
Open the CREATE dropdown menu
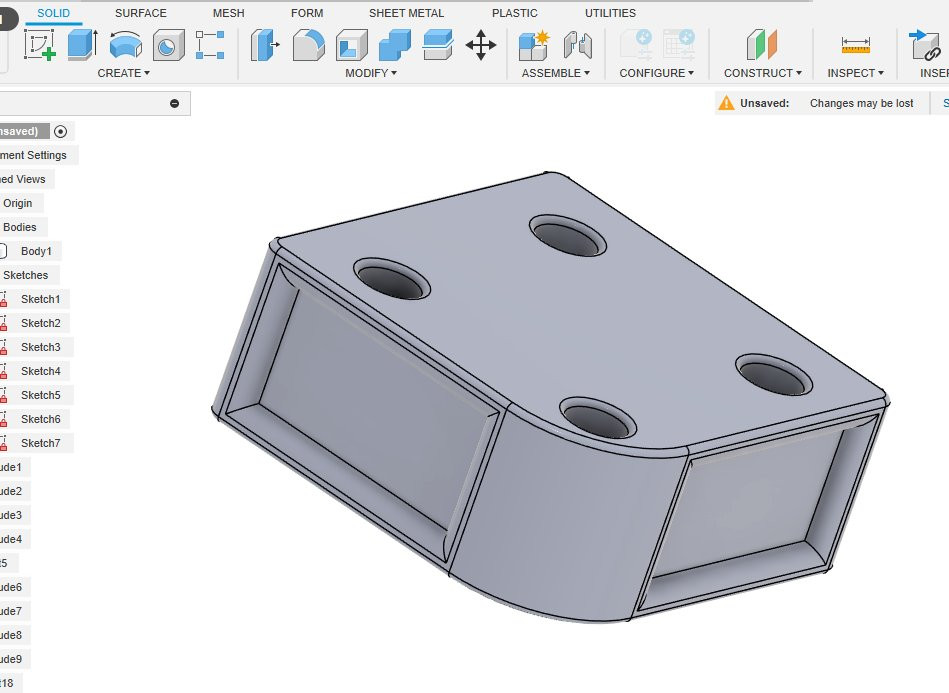coord(123,73)
